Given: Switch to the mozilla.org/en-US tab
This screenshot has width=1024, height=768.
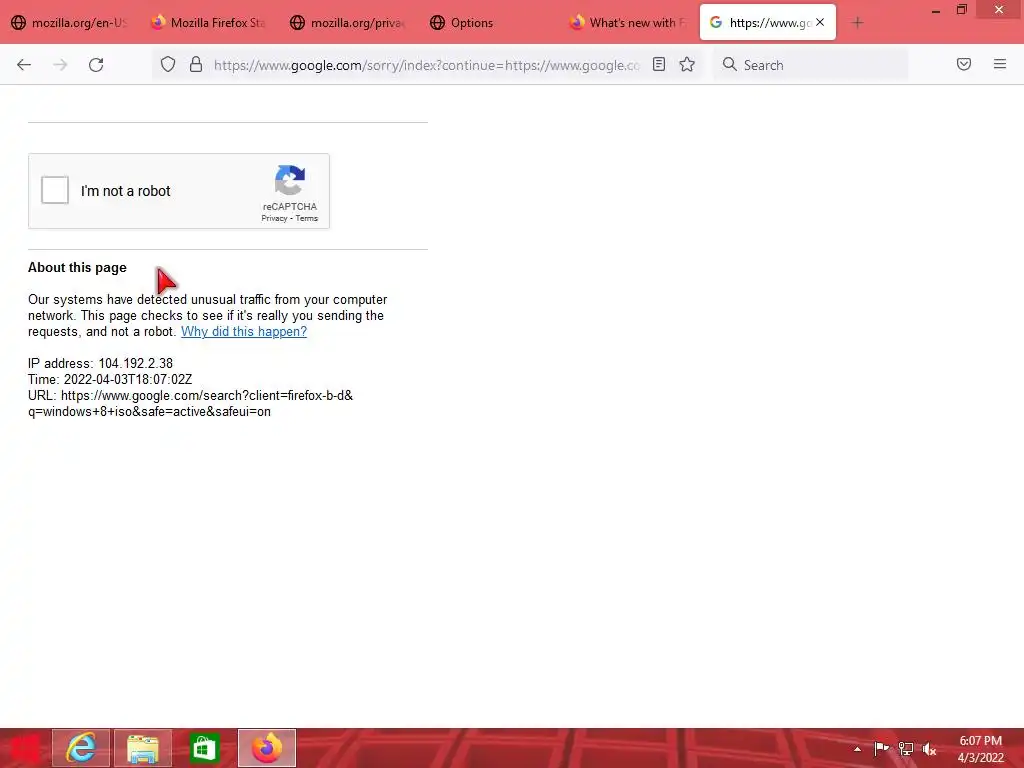Looking at the screenshot, I should 70,23.
